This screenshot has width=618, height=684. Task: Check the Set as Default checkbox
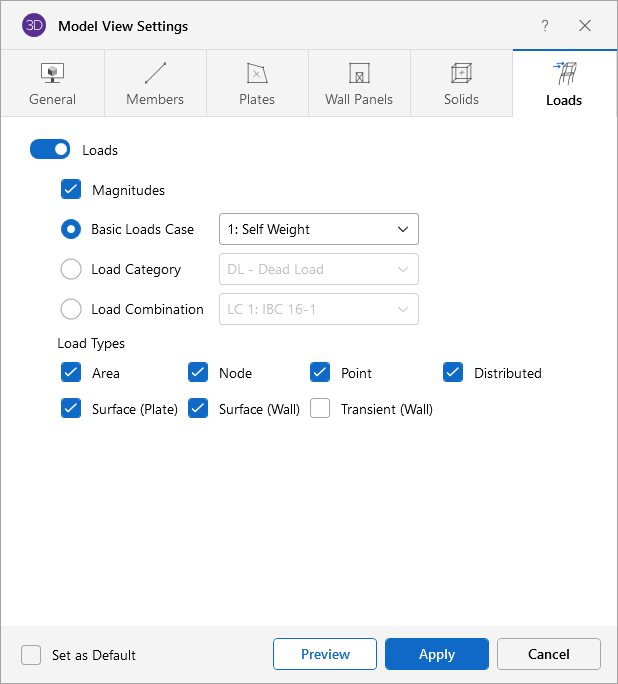(32, 655)
